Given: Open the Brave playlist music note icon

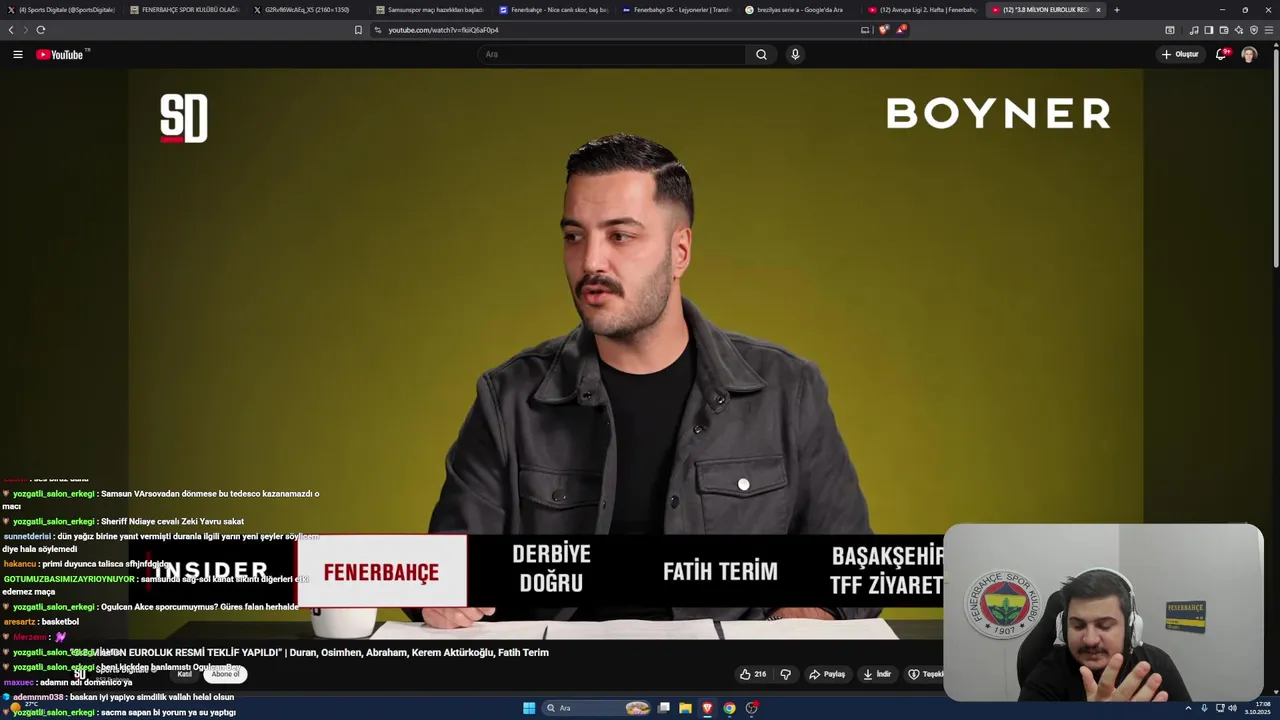Looking at the screenshot, I should (1194, 30).
